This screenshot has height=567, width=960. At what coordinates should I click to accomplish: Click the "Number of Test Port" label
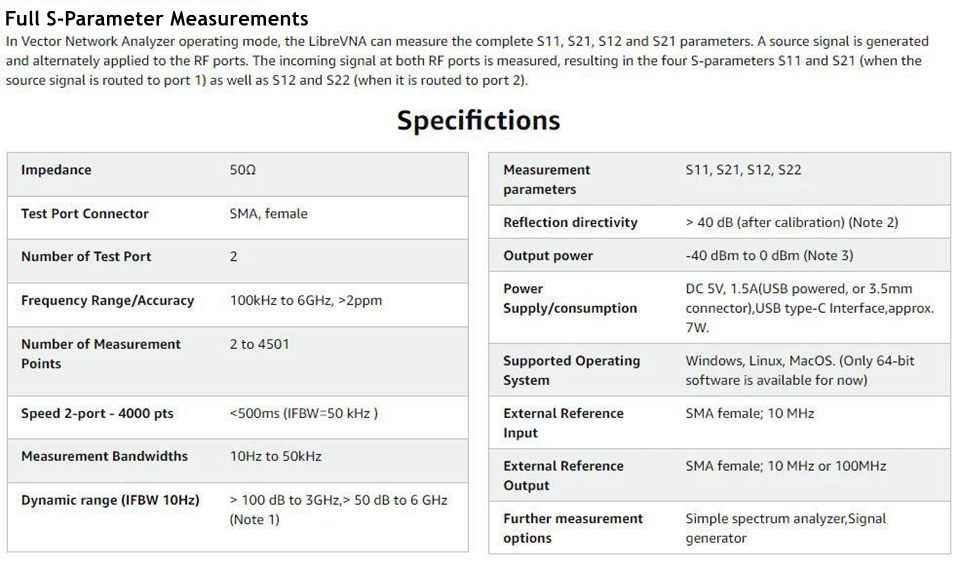click(86, 256)
